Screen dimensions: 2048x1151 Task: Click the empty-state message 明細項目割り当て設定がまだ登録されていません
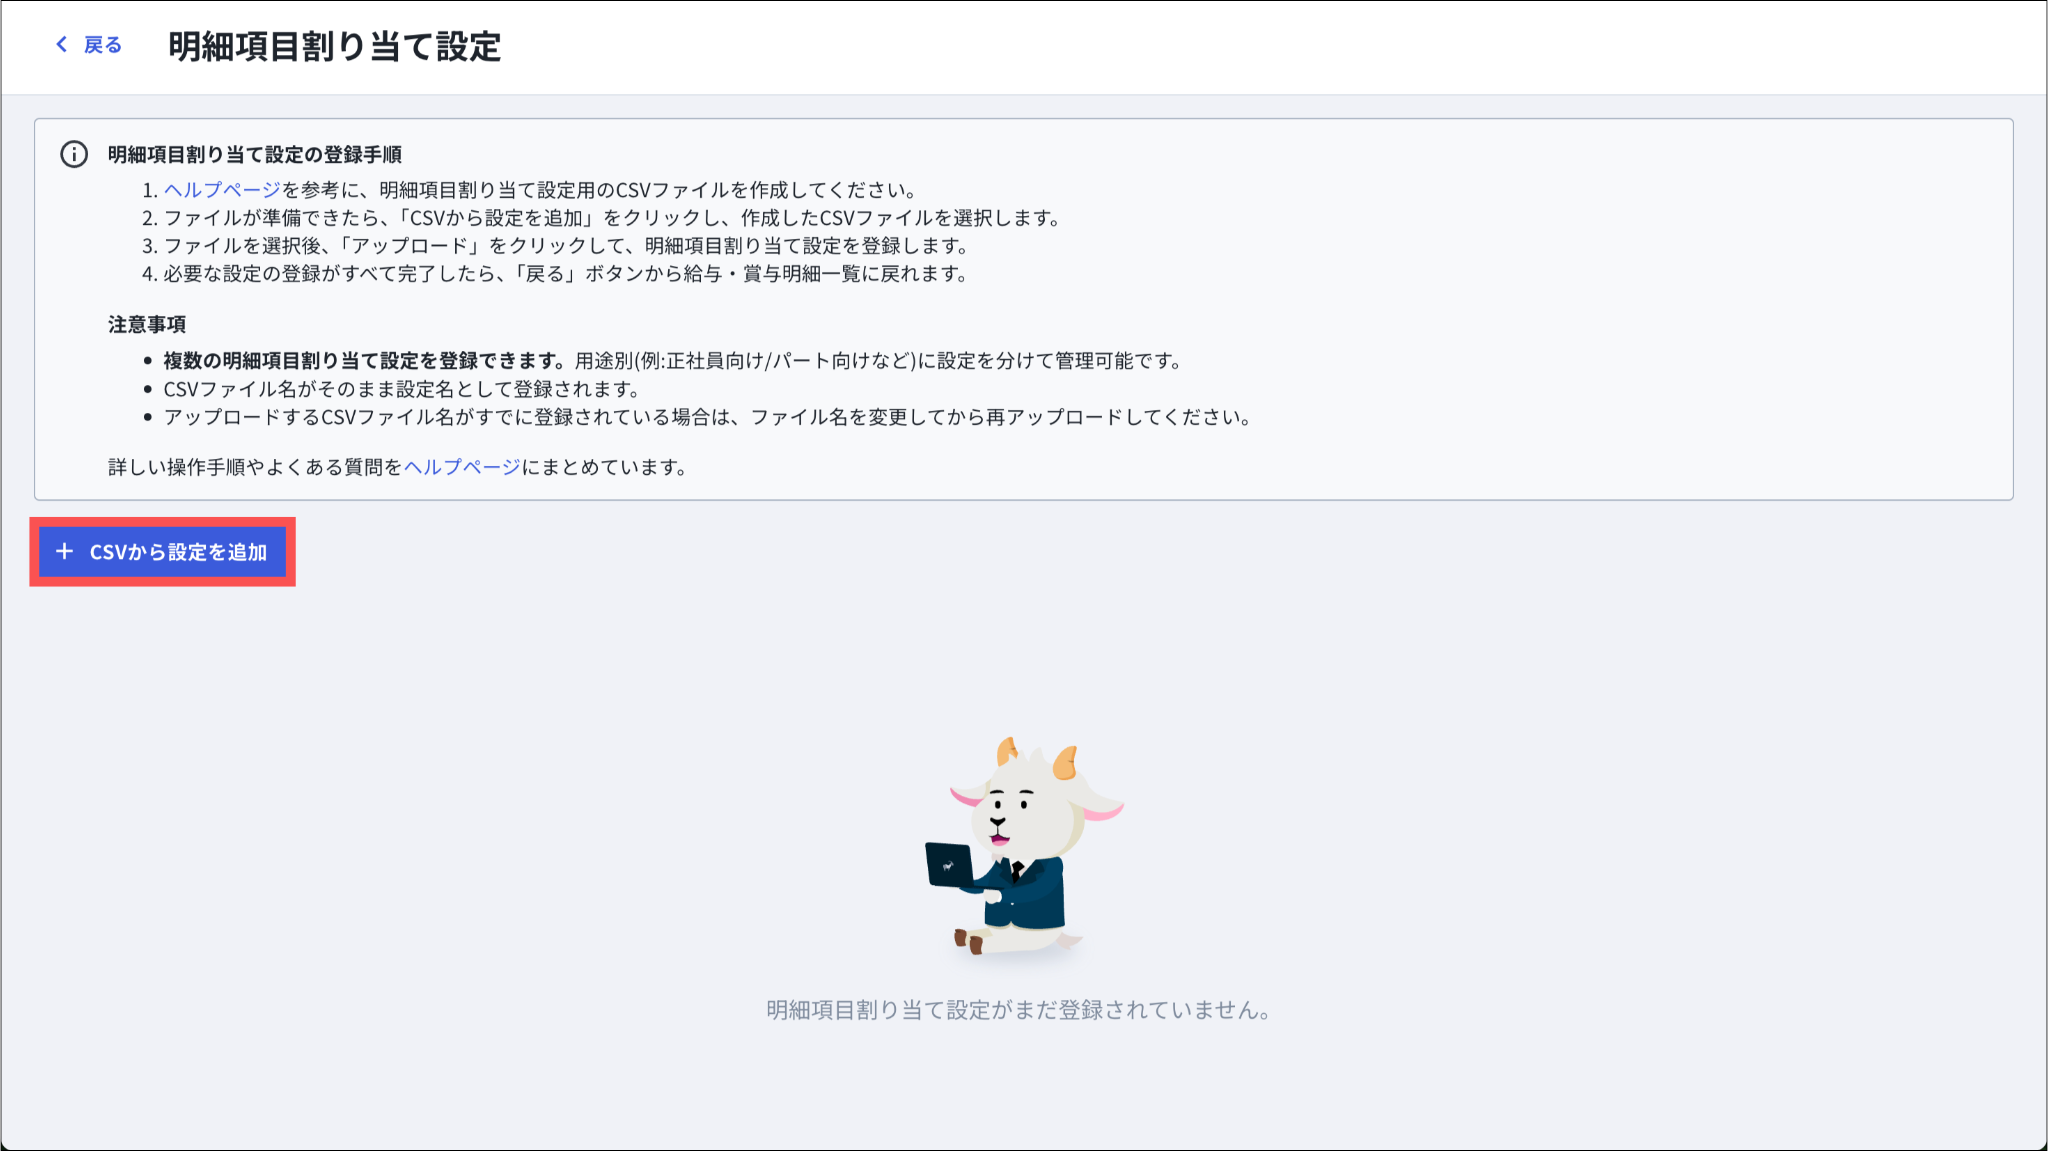click(x=1018, y=1010)
